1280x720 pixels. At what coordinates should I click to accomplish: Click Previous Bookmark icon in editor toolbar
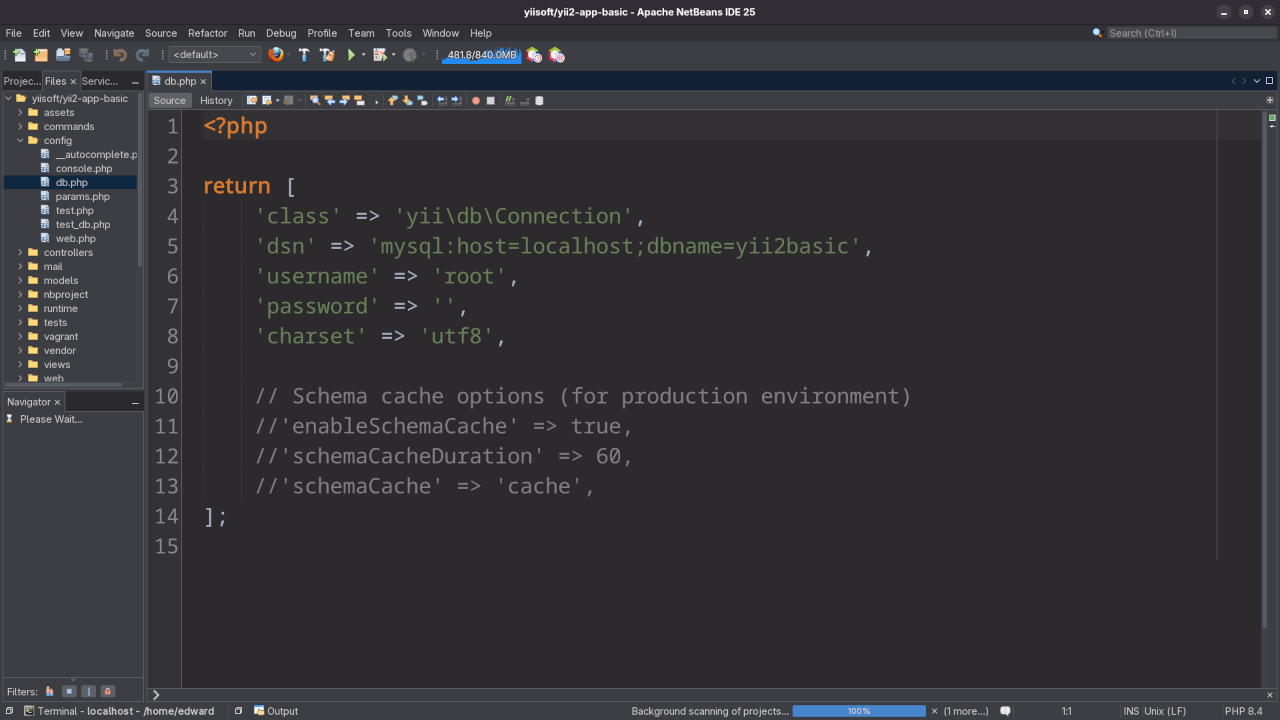pyautogui.click(x=392, y=100)
